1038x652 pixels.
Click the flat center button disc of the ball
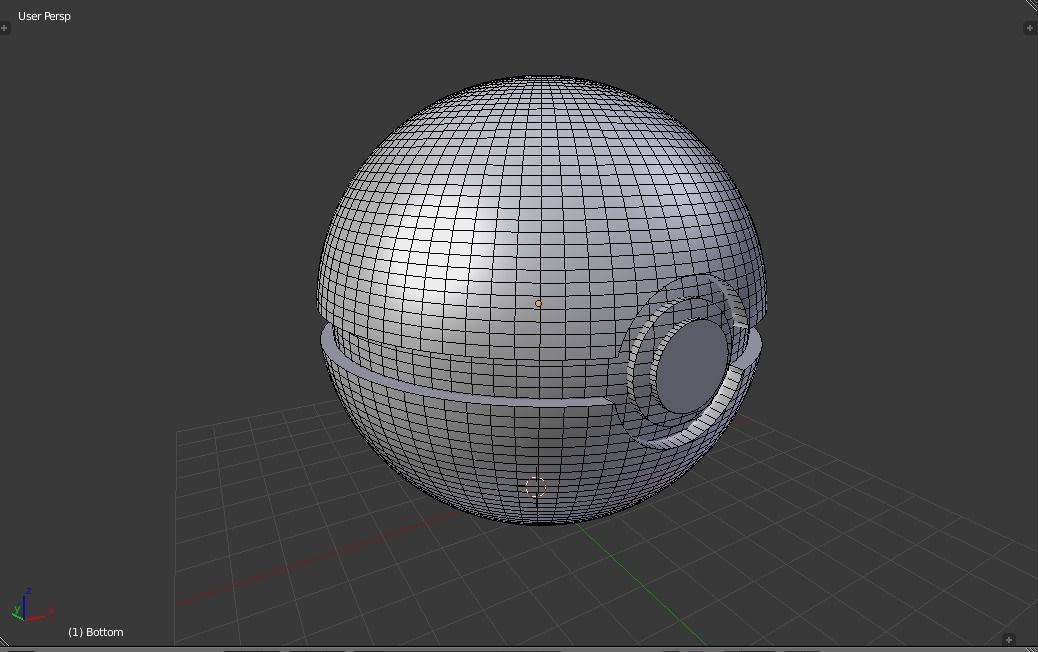coord(692,366)
